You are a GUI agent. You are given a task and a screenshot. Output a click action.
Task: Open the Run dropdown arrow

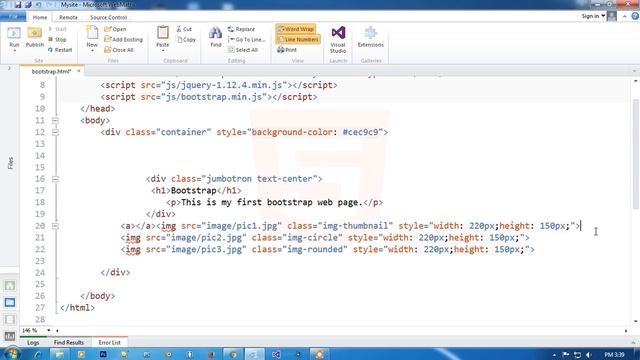pos(14,51)
